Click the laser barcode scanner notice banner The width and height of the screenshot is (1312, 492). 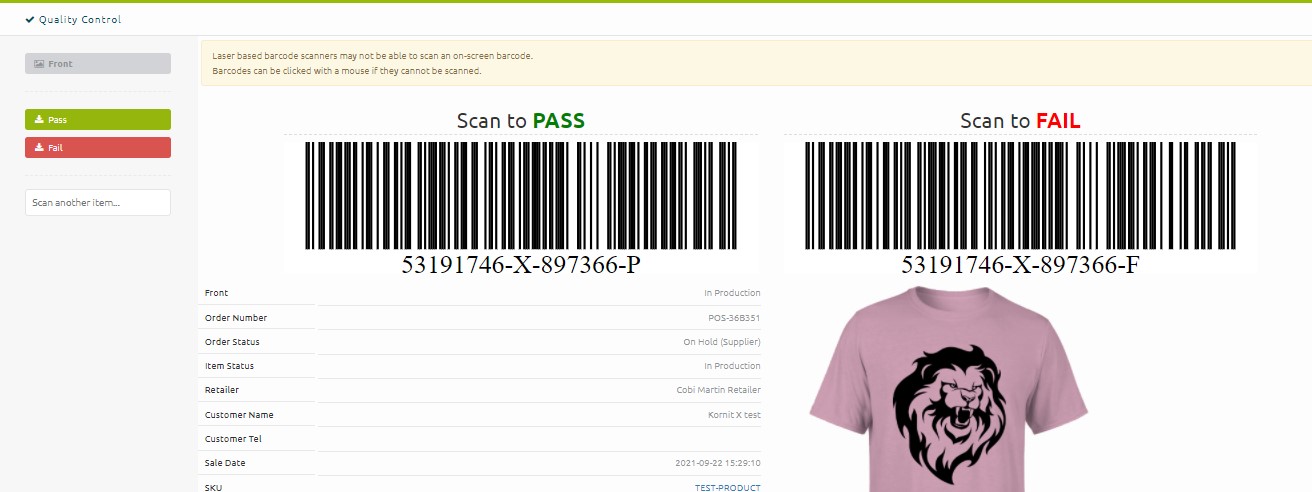756,63
